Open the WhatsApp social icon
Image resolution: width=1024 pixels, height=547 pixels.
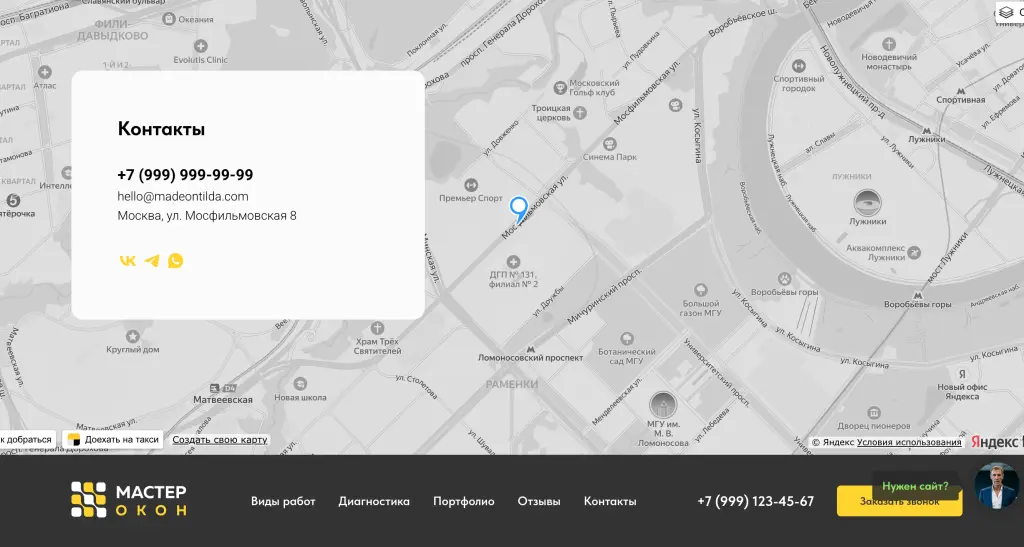175,261
